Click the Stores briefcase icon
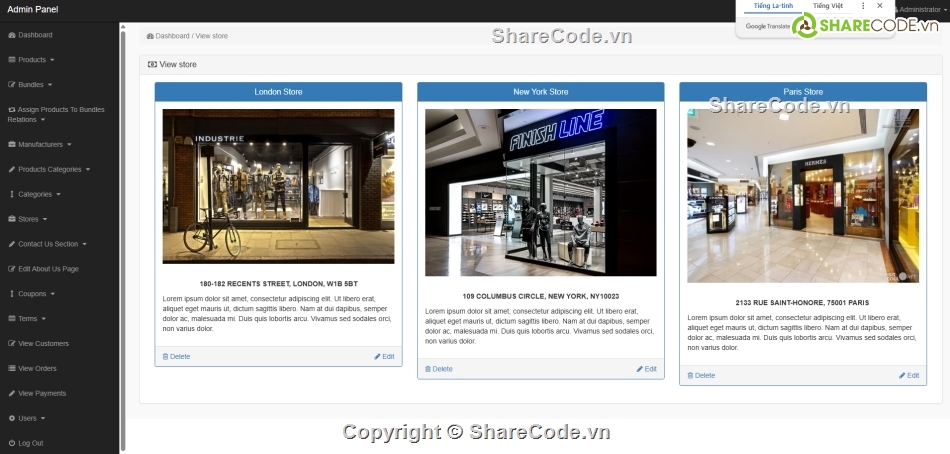Viewport: 950px width, 454px height. [12, 219]
